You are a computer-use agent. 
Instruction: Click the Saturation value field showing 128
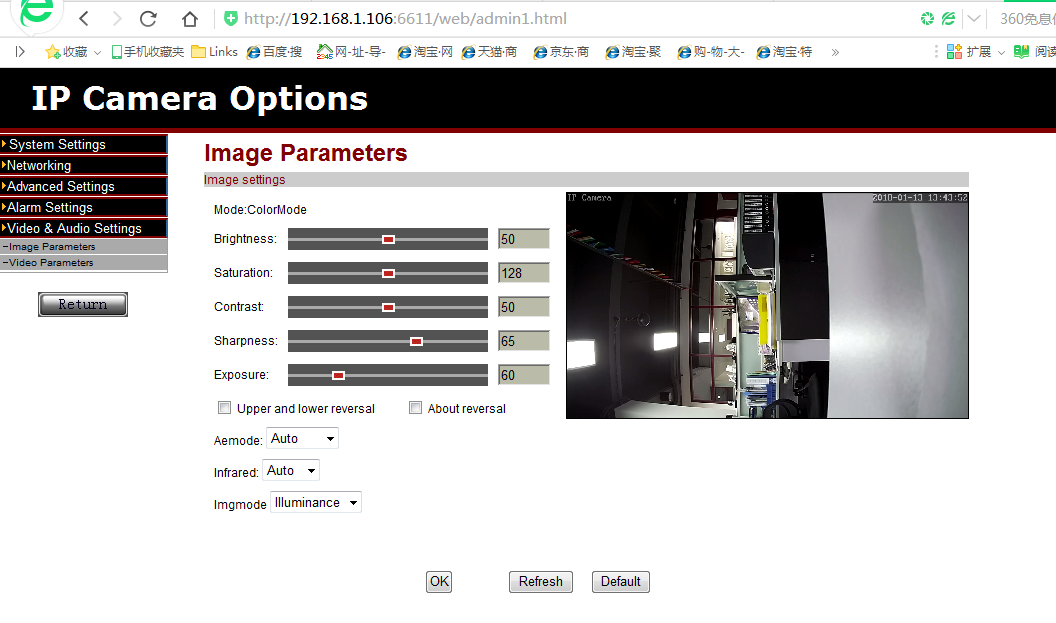[x=524, y=273]
